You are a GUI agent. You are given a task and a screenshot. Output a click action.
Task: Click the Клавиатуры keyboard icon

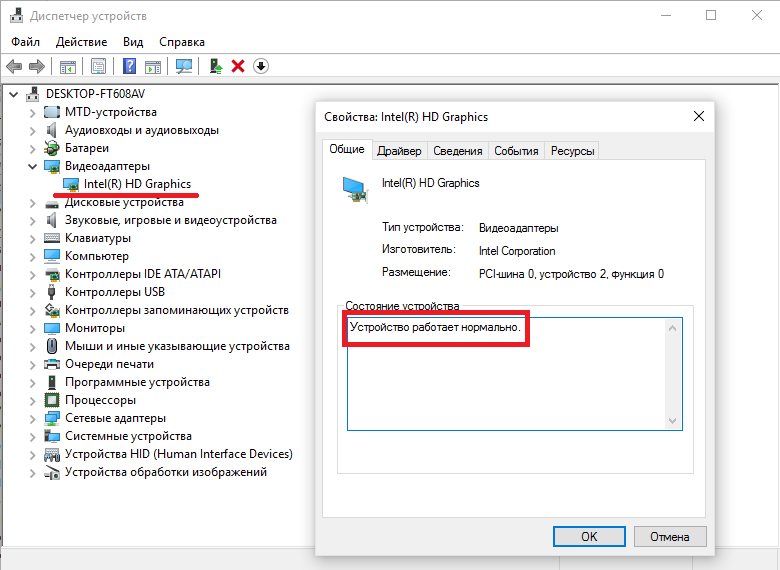(x=52, y=238)
